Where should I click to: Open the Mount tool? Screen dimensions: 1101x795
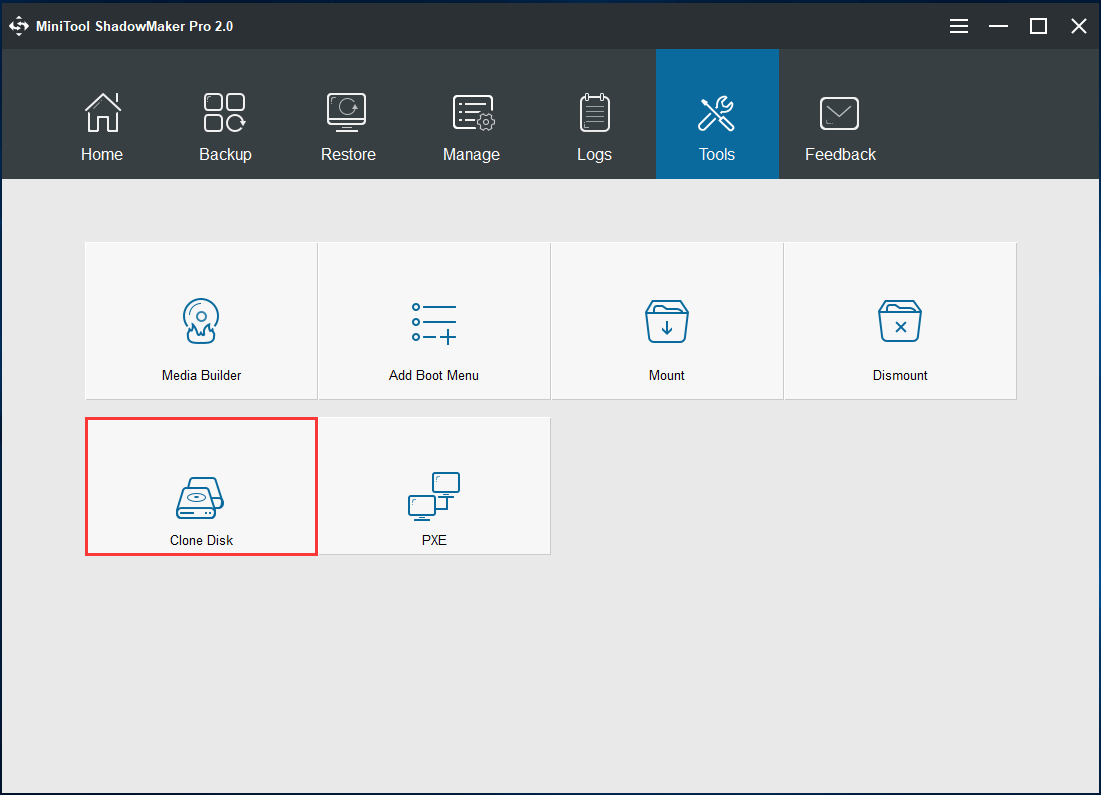(x=666, y=320)
